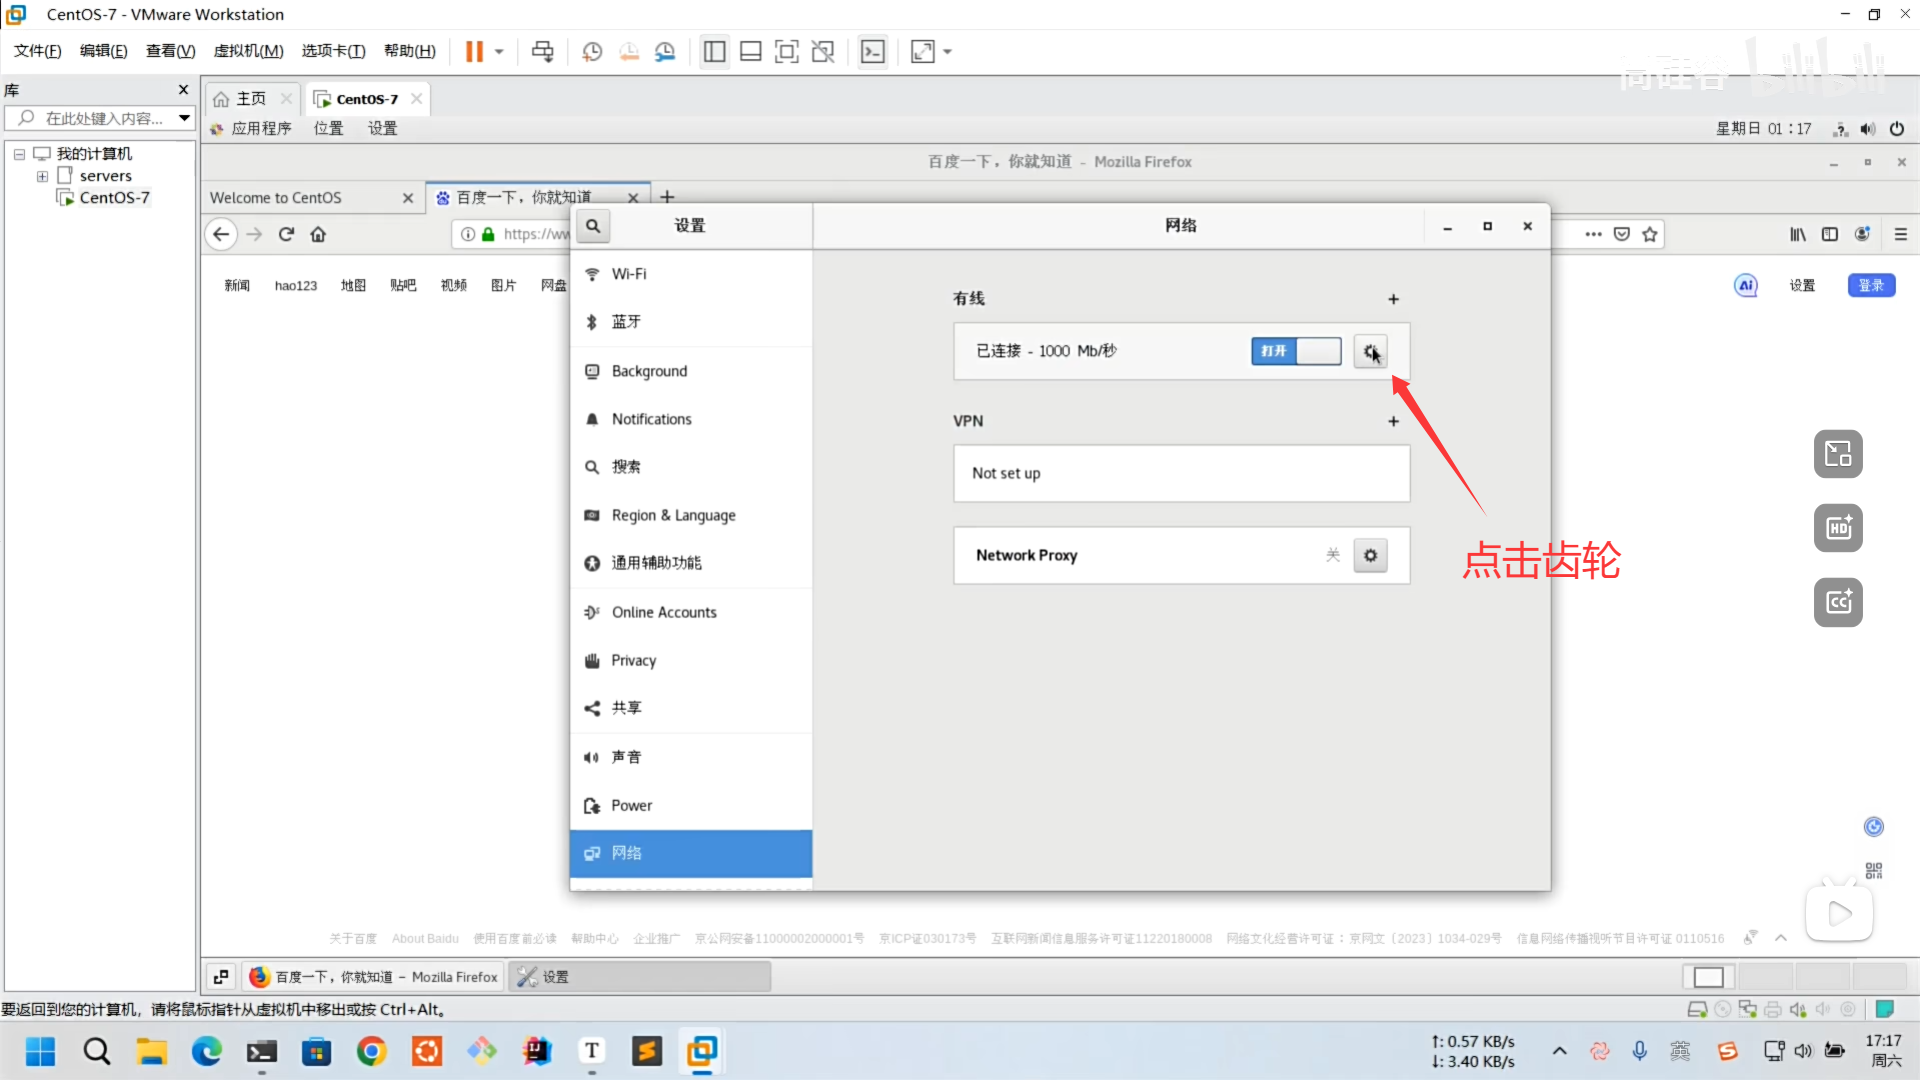Viewport: 1920px width, 1080px height.
Task: Select the Privacy settings category
Action: pos(634,660)
